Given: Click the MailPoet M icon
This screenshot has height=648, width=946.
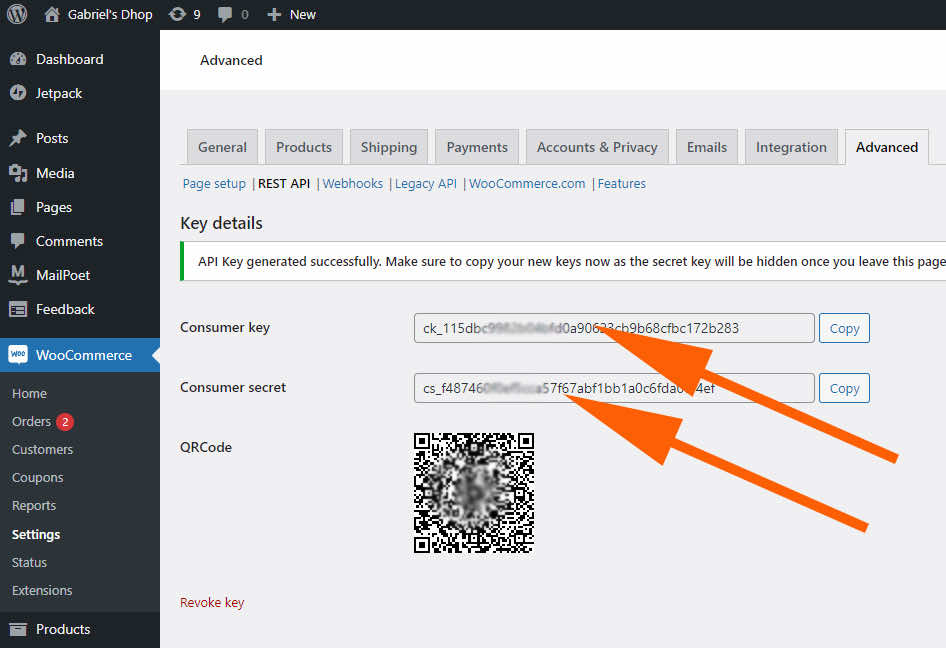Looking at the screenshot, I should coord(18,275).
